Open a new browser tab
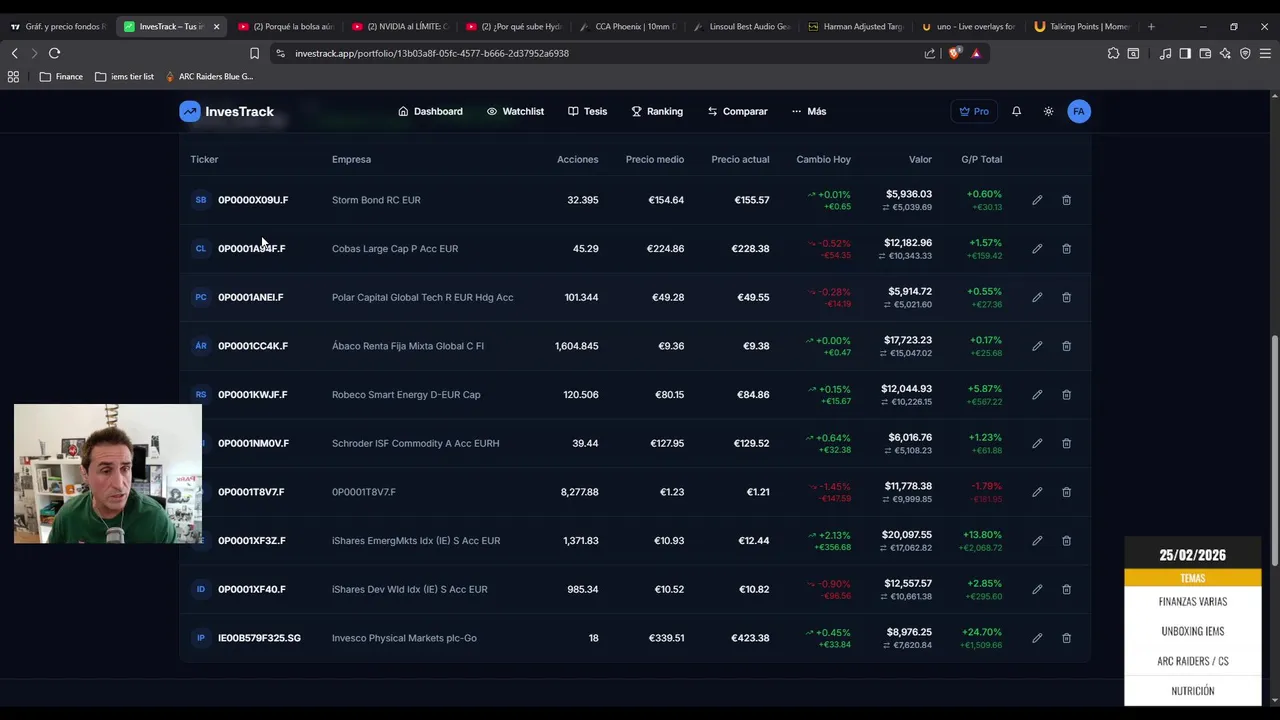This screenshot has width=1280, height=720. [x=1151, y=27]
